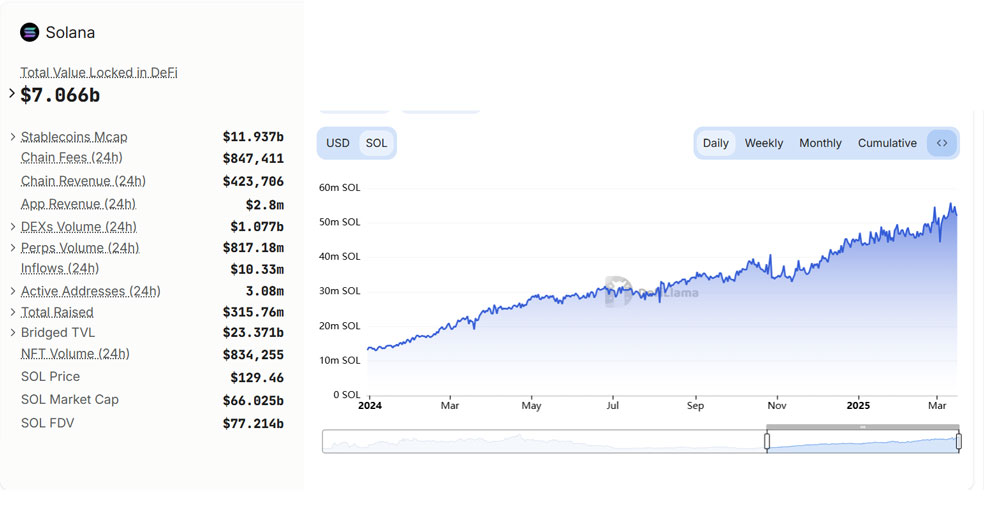Click the $847,411 chain fees value
The image size is (984, 524).
pos(253,158)
